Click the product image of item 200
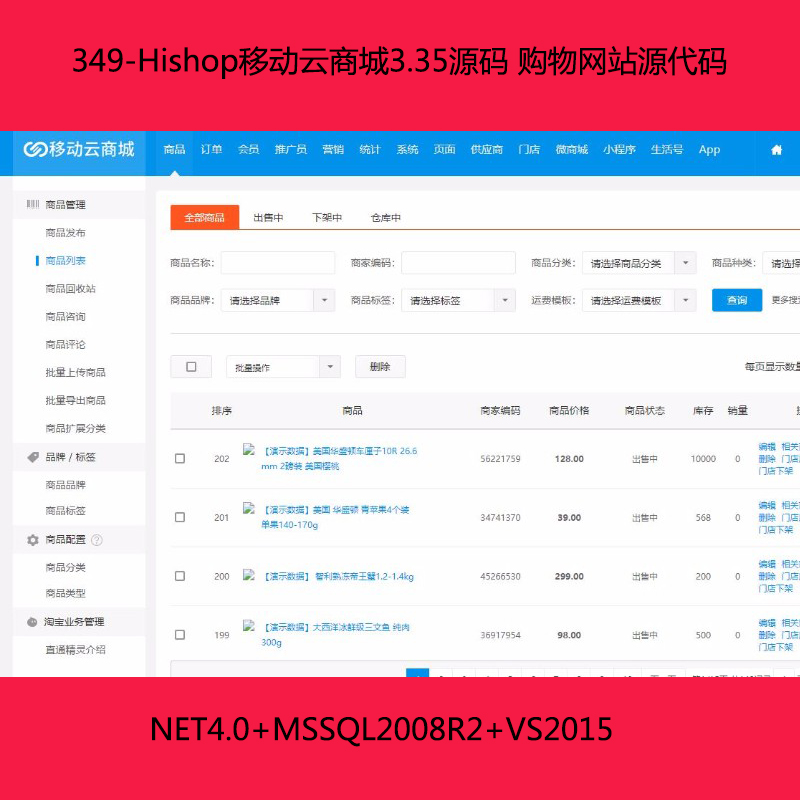 coord(248,575)
